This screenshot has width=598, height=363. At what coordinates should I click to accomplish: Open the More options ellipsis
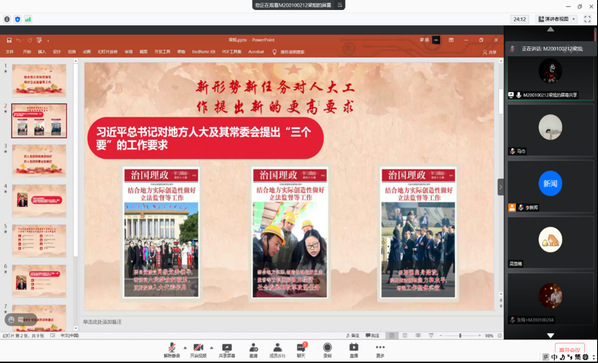380,350
